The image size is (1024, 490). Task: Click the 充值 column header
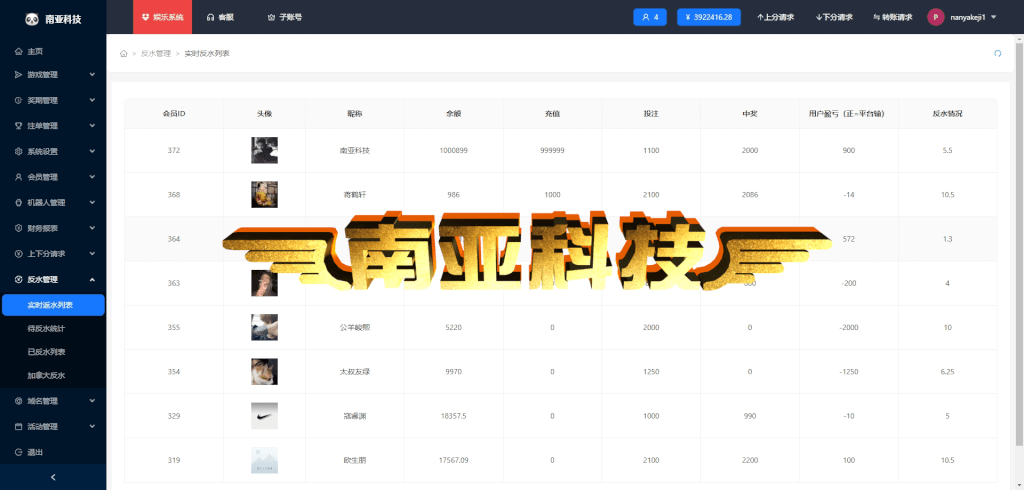click(552, 114)
